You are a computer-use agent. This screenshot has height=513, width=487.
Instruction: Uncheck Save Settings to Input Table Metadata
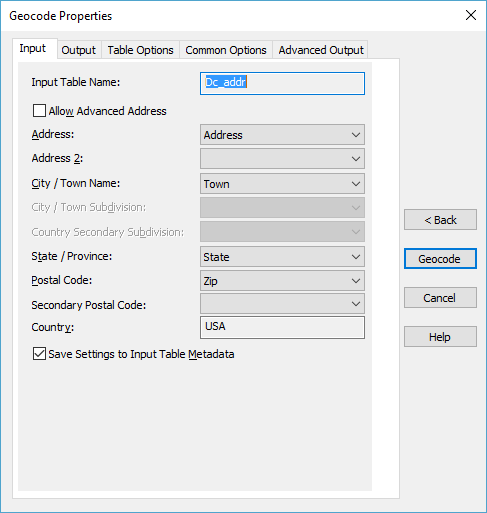(39, 354)
